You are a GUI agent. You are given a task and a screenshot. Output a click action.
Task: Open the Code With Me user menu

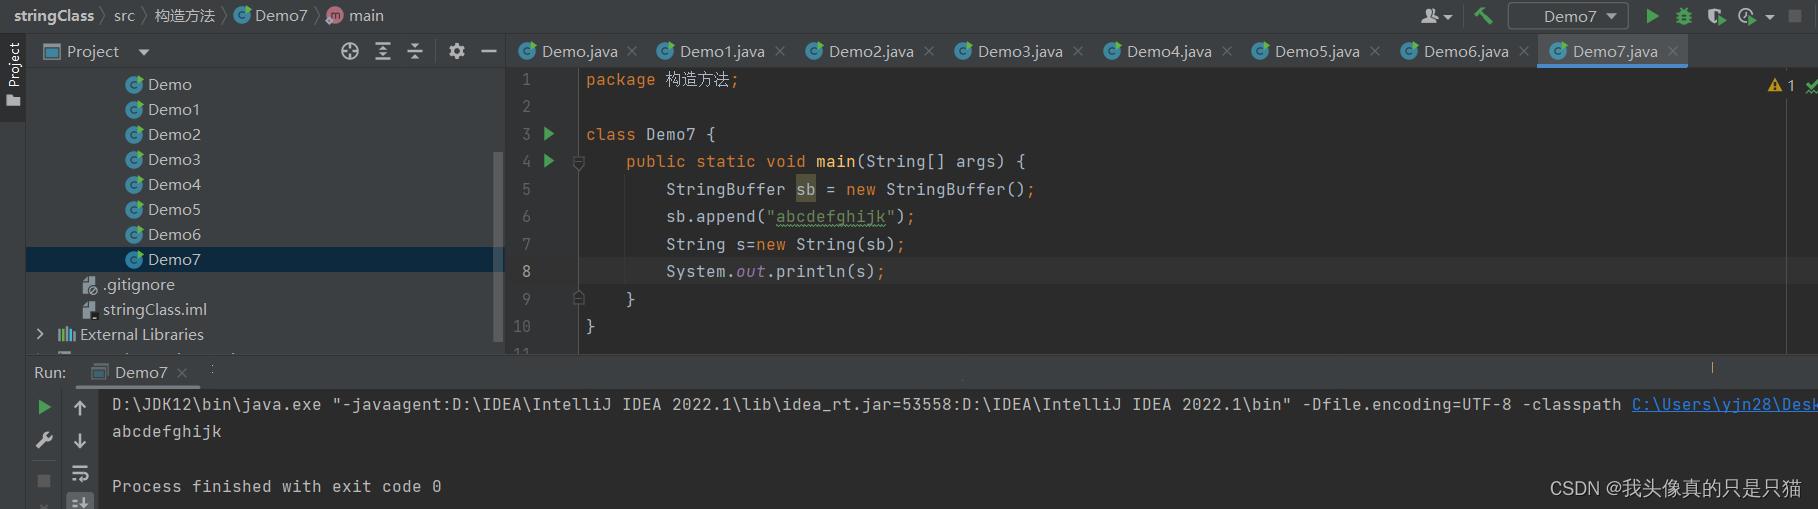coord(1436,16)
